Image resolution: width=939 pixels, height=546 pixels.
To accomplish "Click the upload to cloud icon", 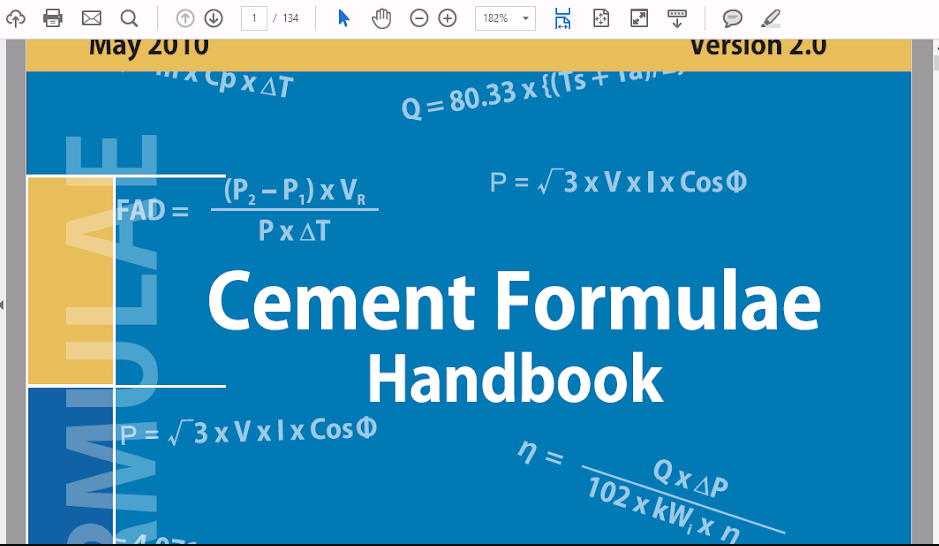I will [x=16, y=18].
